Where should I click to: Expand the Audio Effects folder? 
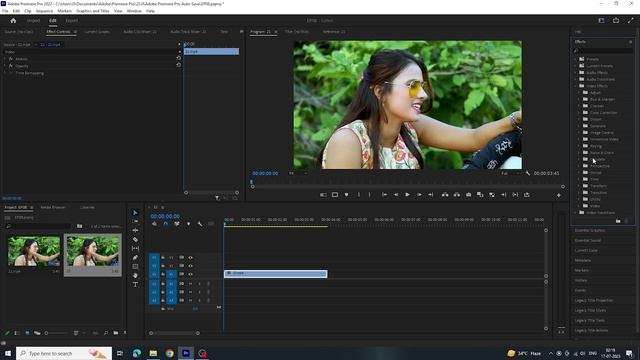576,73
